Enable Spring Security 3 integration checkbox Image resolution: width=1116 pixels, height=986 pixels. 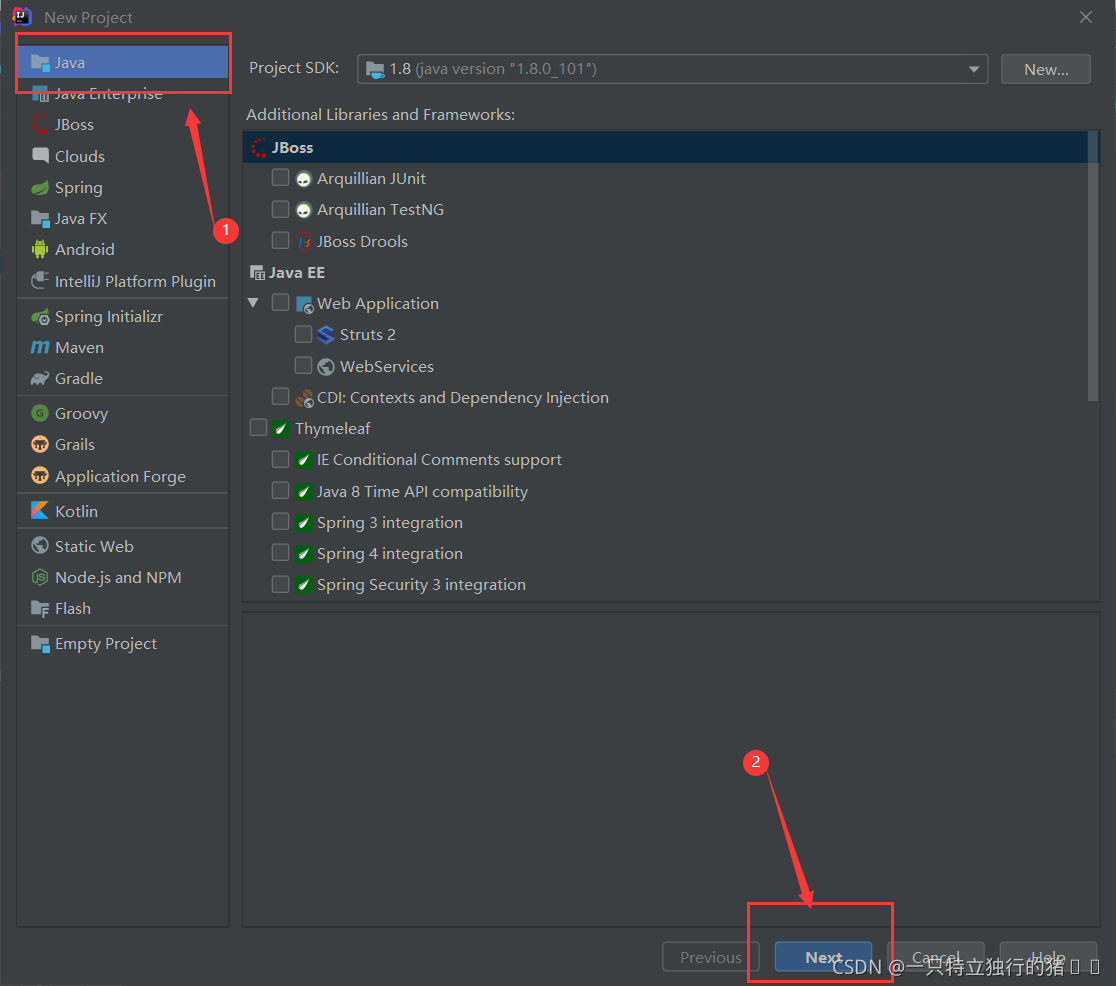[x=280, y=584]
